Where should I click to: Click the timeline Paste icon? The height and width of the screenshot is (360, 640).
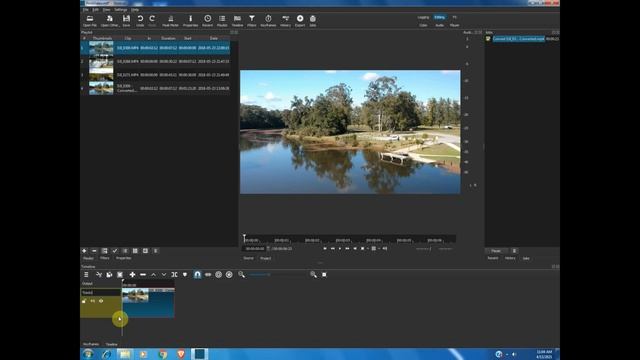click(x=120, y=275)
